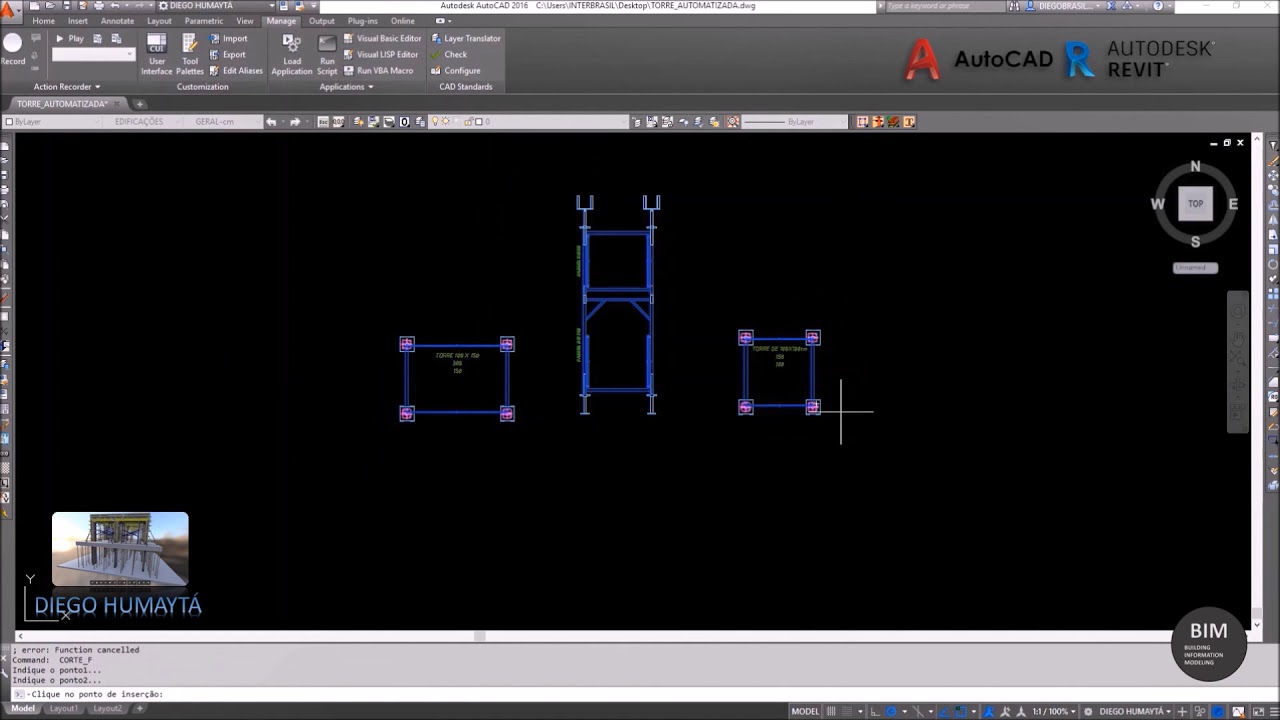Click the MODEL space status button
The height and width of the screenshot is (720, 1280).
click(x=805, y=712)
